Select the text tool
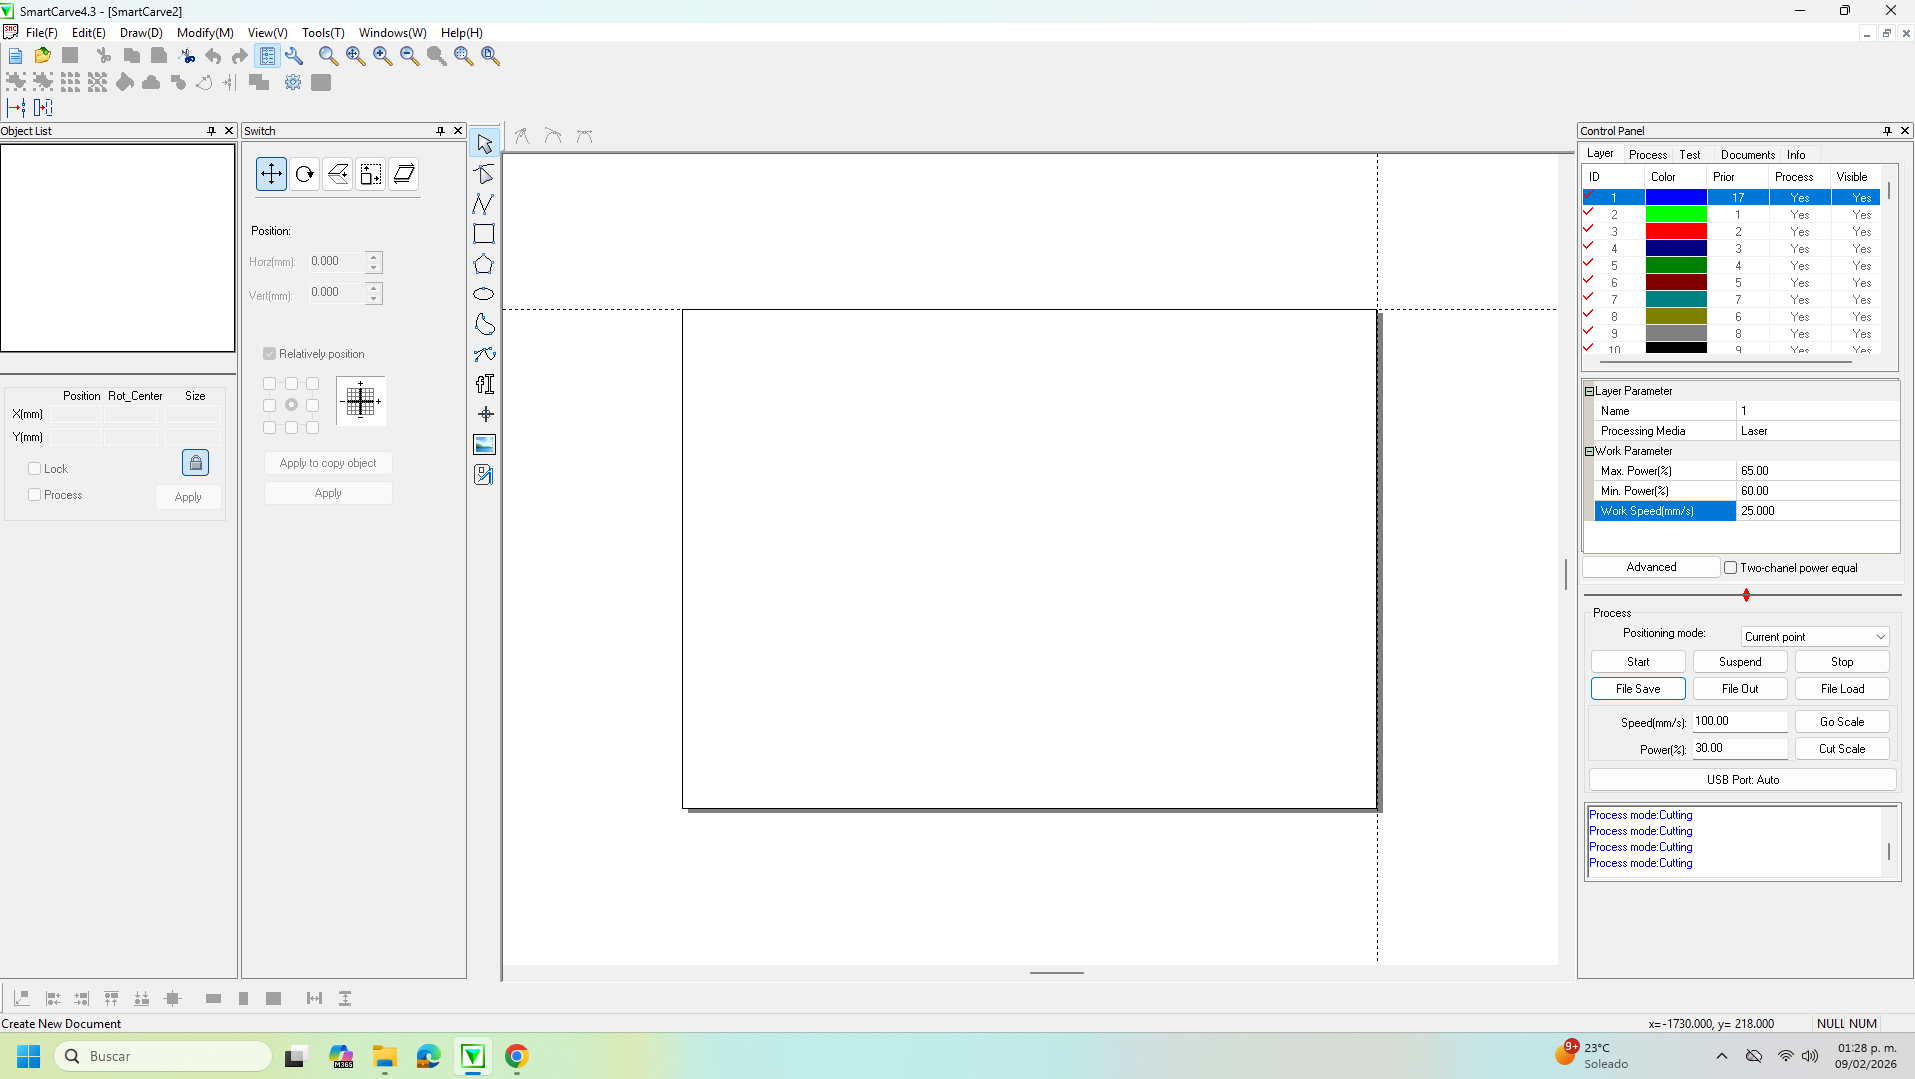 [484, 384]
